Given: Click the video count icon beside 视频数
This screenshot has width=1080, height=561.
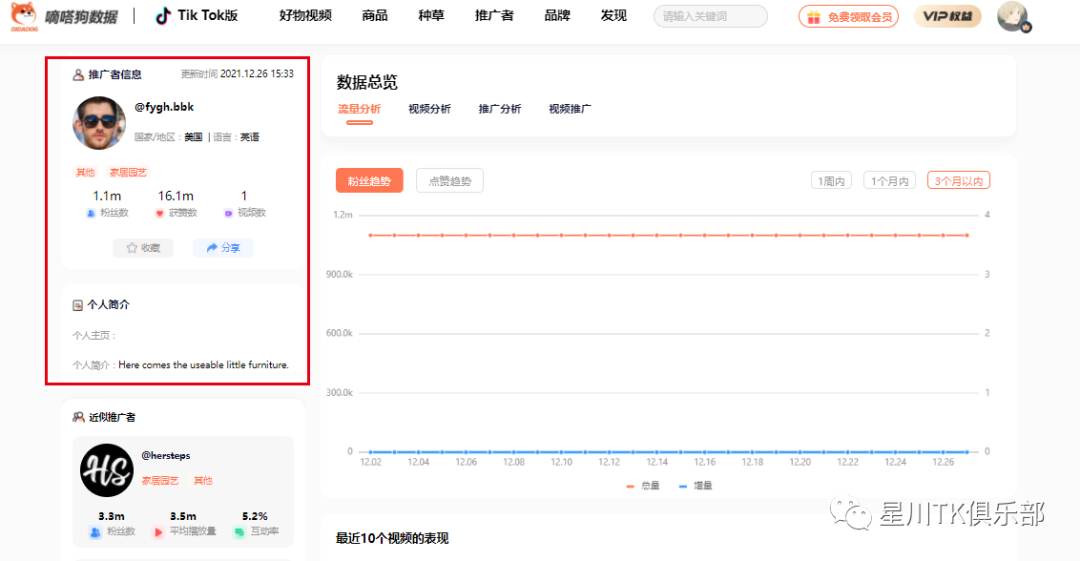Looking at the screenshot, I should pyautogui.click(x=229, y=213).
